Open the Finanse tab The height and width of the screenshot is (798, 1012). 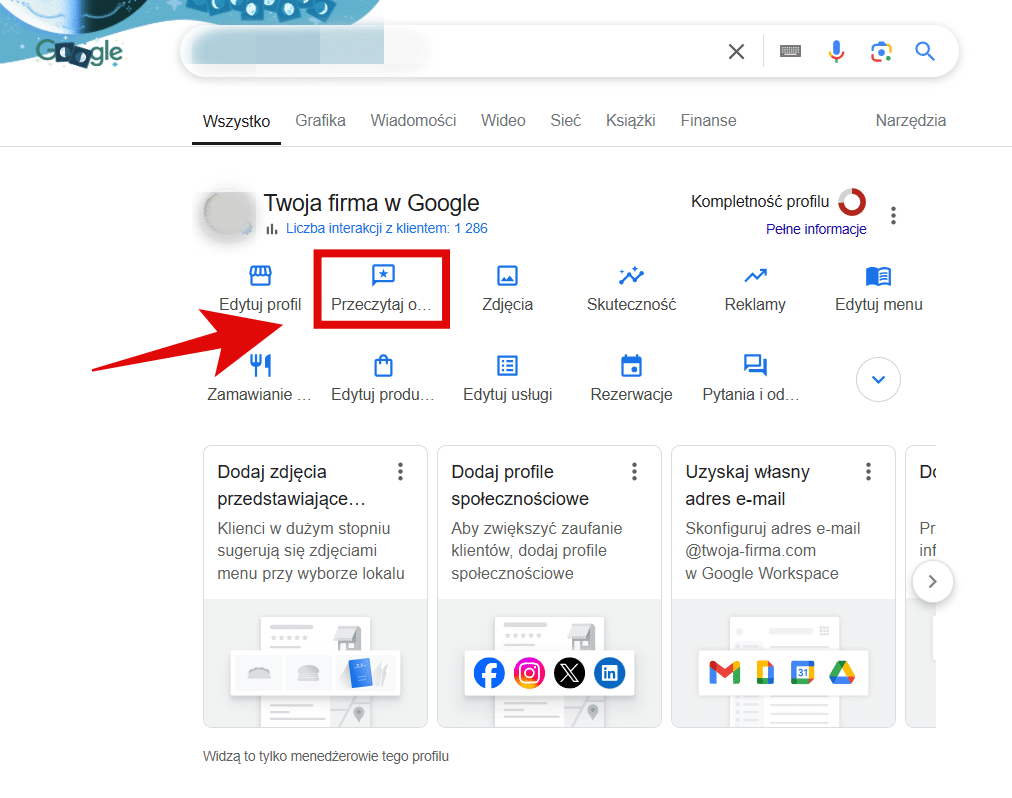coord(709,120)
